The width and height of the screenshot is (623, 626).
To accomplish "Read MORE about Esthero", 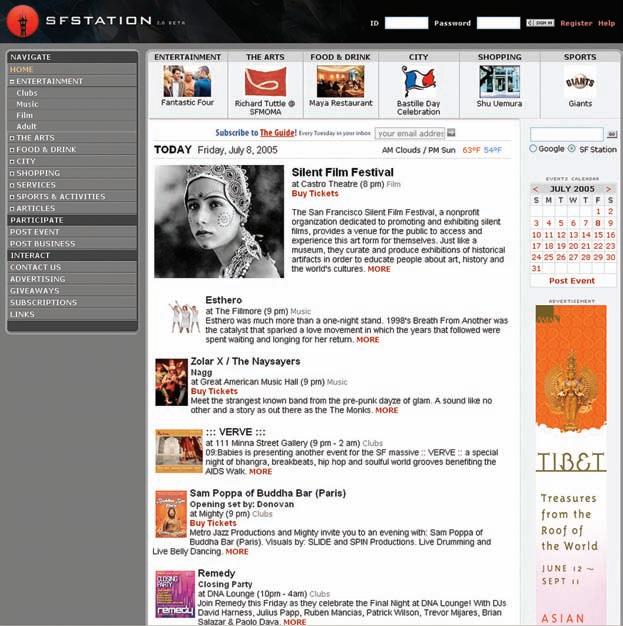I will click(x=367, y=340).
